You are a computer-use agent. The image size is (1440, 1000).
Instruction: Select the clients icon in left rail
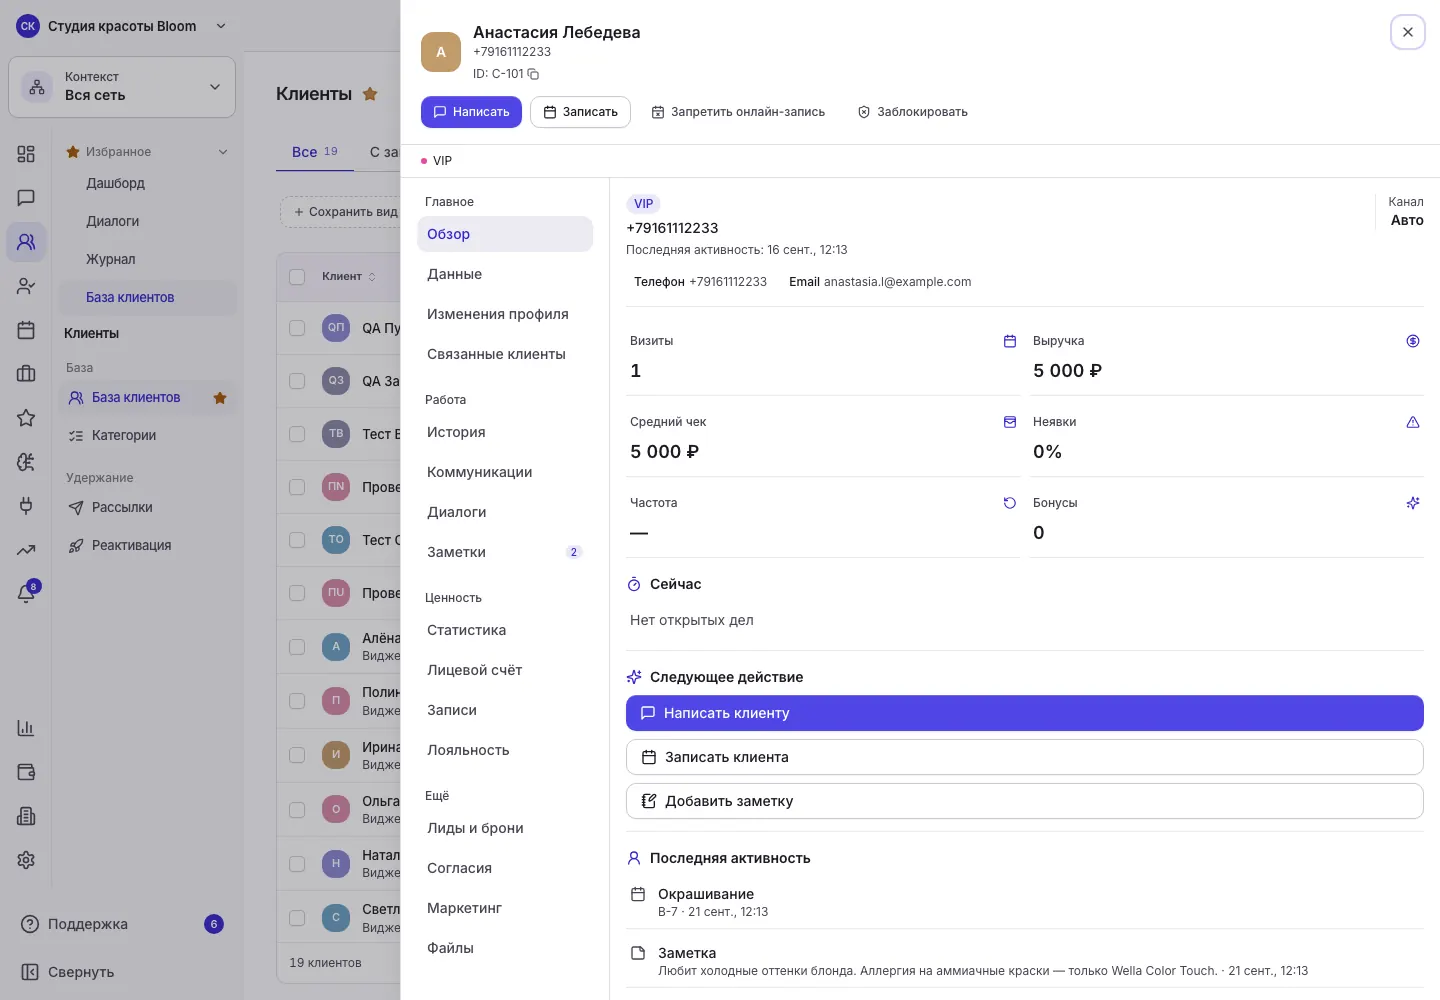(x=26, y=242)
